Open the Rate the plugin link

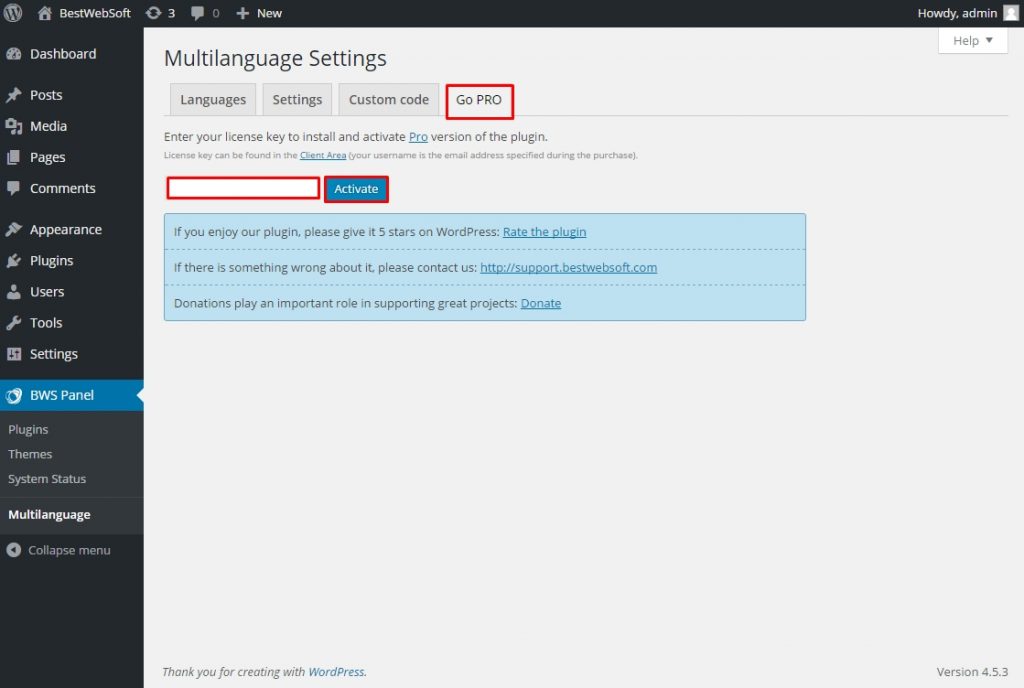(x=544, y=231)
